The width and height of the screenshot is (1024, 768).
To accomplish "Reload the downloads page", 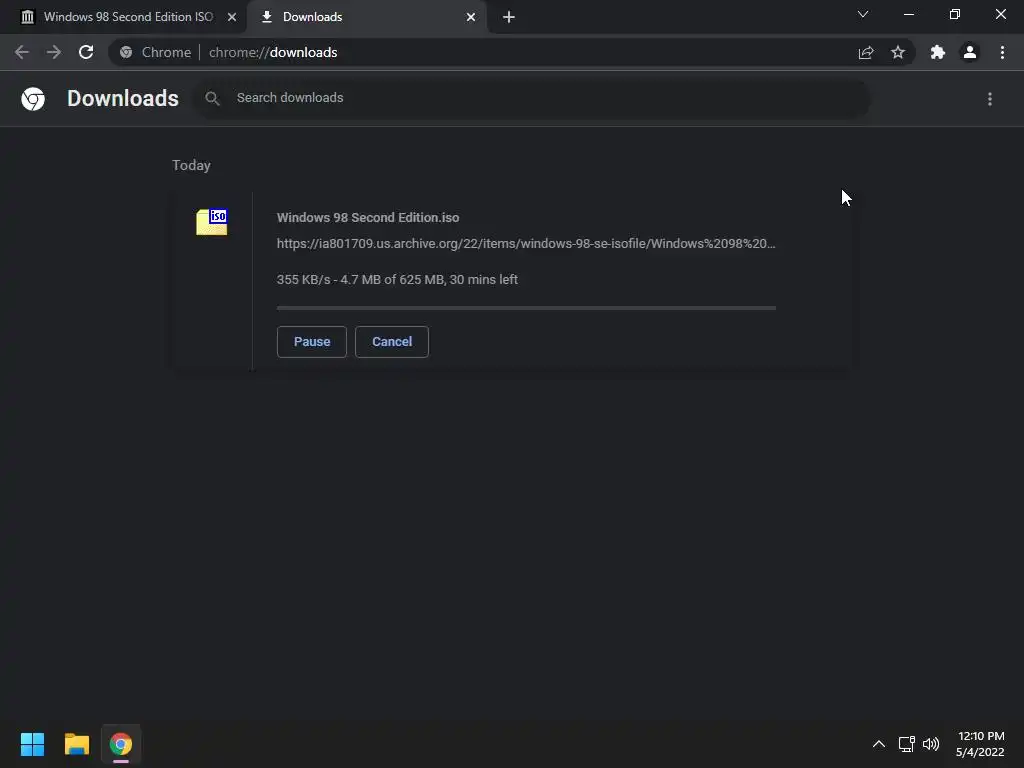I will (x=86, y=52).
